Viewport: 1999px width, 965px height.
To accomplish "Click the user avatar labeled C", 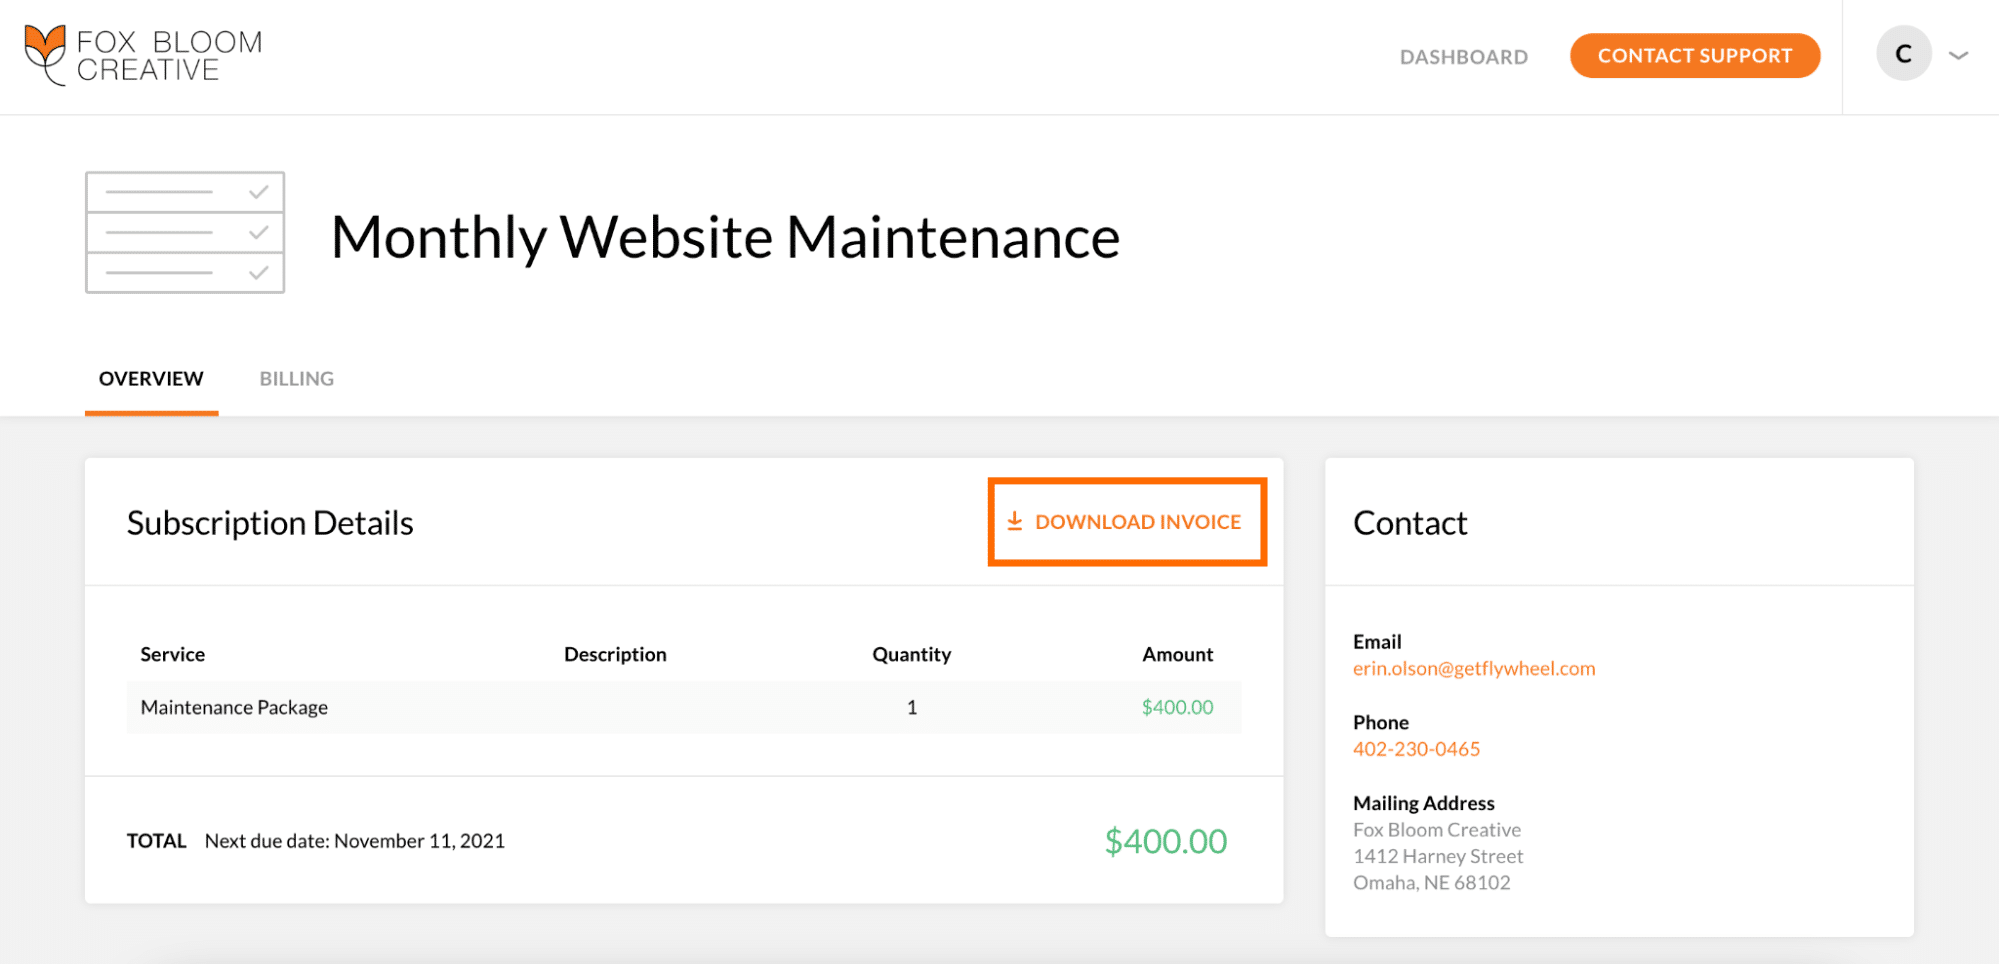I will tap(1902, 54).
